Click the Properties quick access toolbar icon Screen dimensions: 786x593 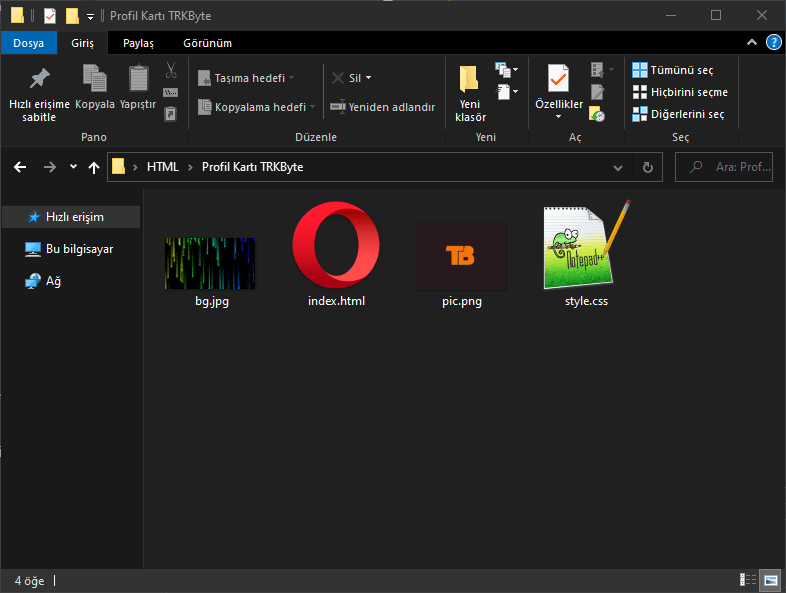coord(50,16)
